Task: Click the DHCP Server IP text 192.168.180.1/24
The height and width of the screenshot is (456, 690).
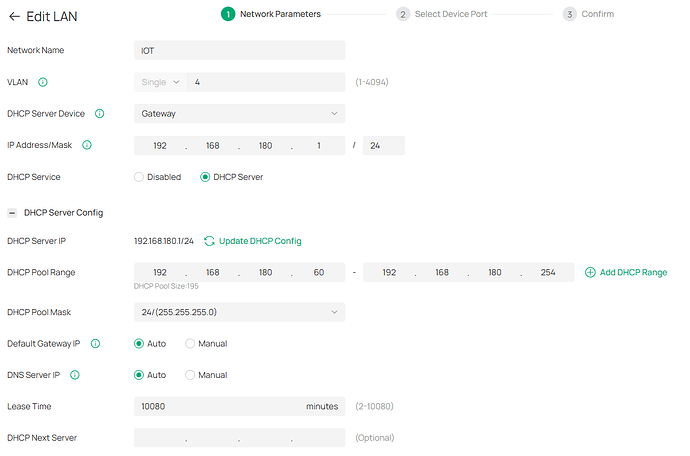Action: (164, 241)
